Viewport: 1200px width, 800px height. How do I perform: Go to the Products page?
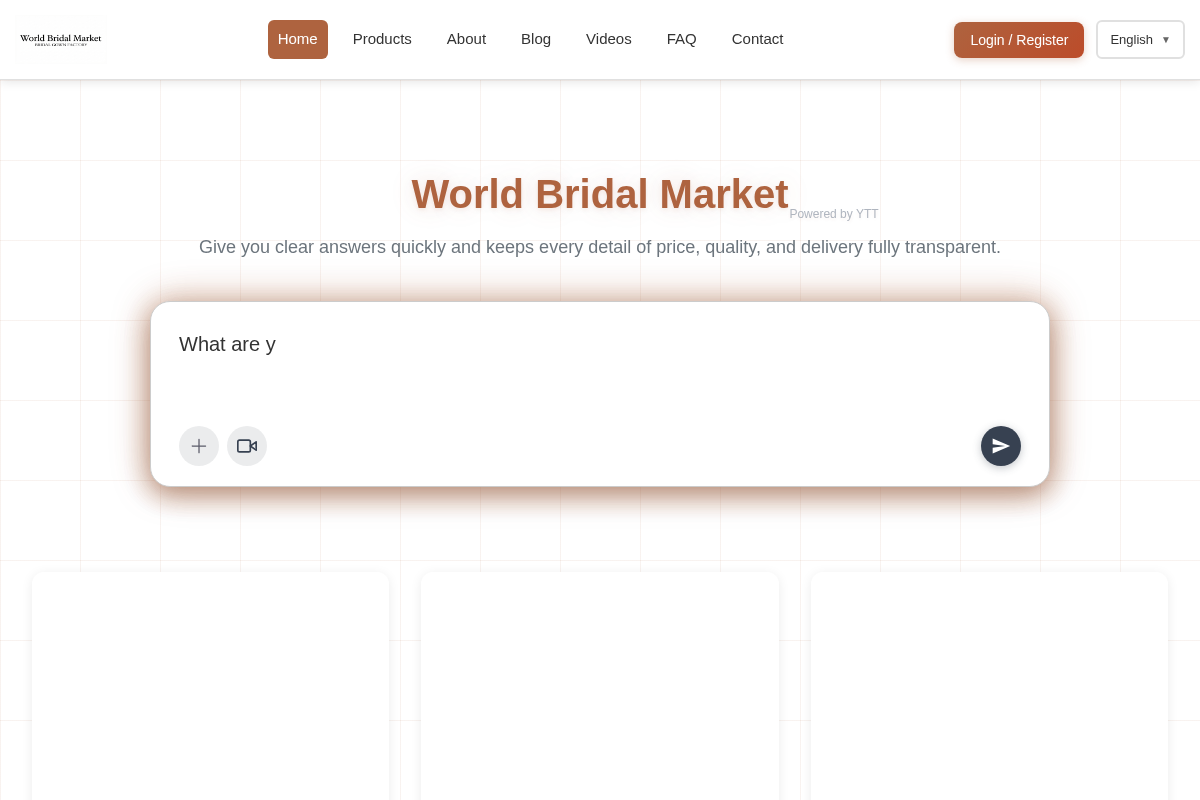[382, 39]
